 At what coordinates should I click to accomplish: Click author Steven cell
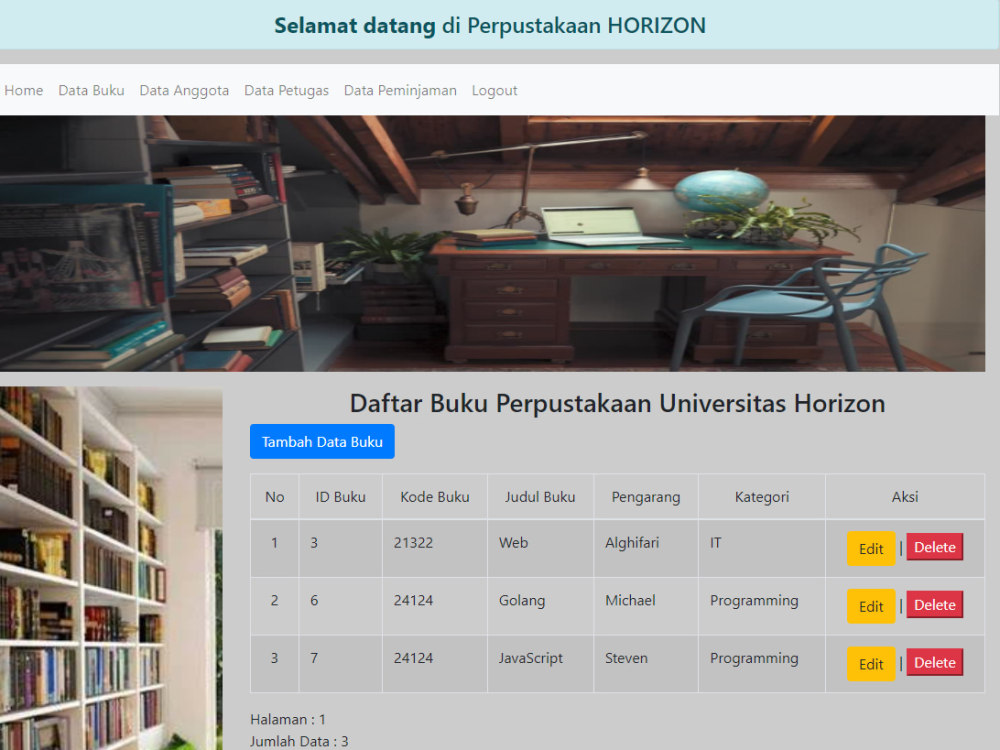point(646,663)
